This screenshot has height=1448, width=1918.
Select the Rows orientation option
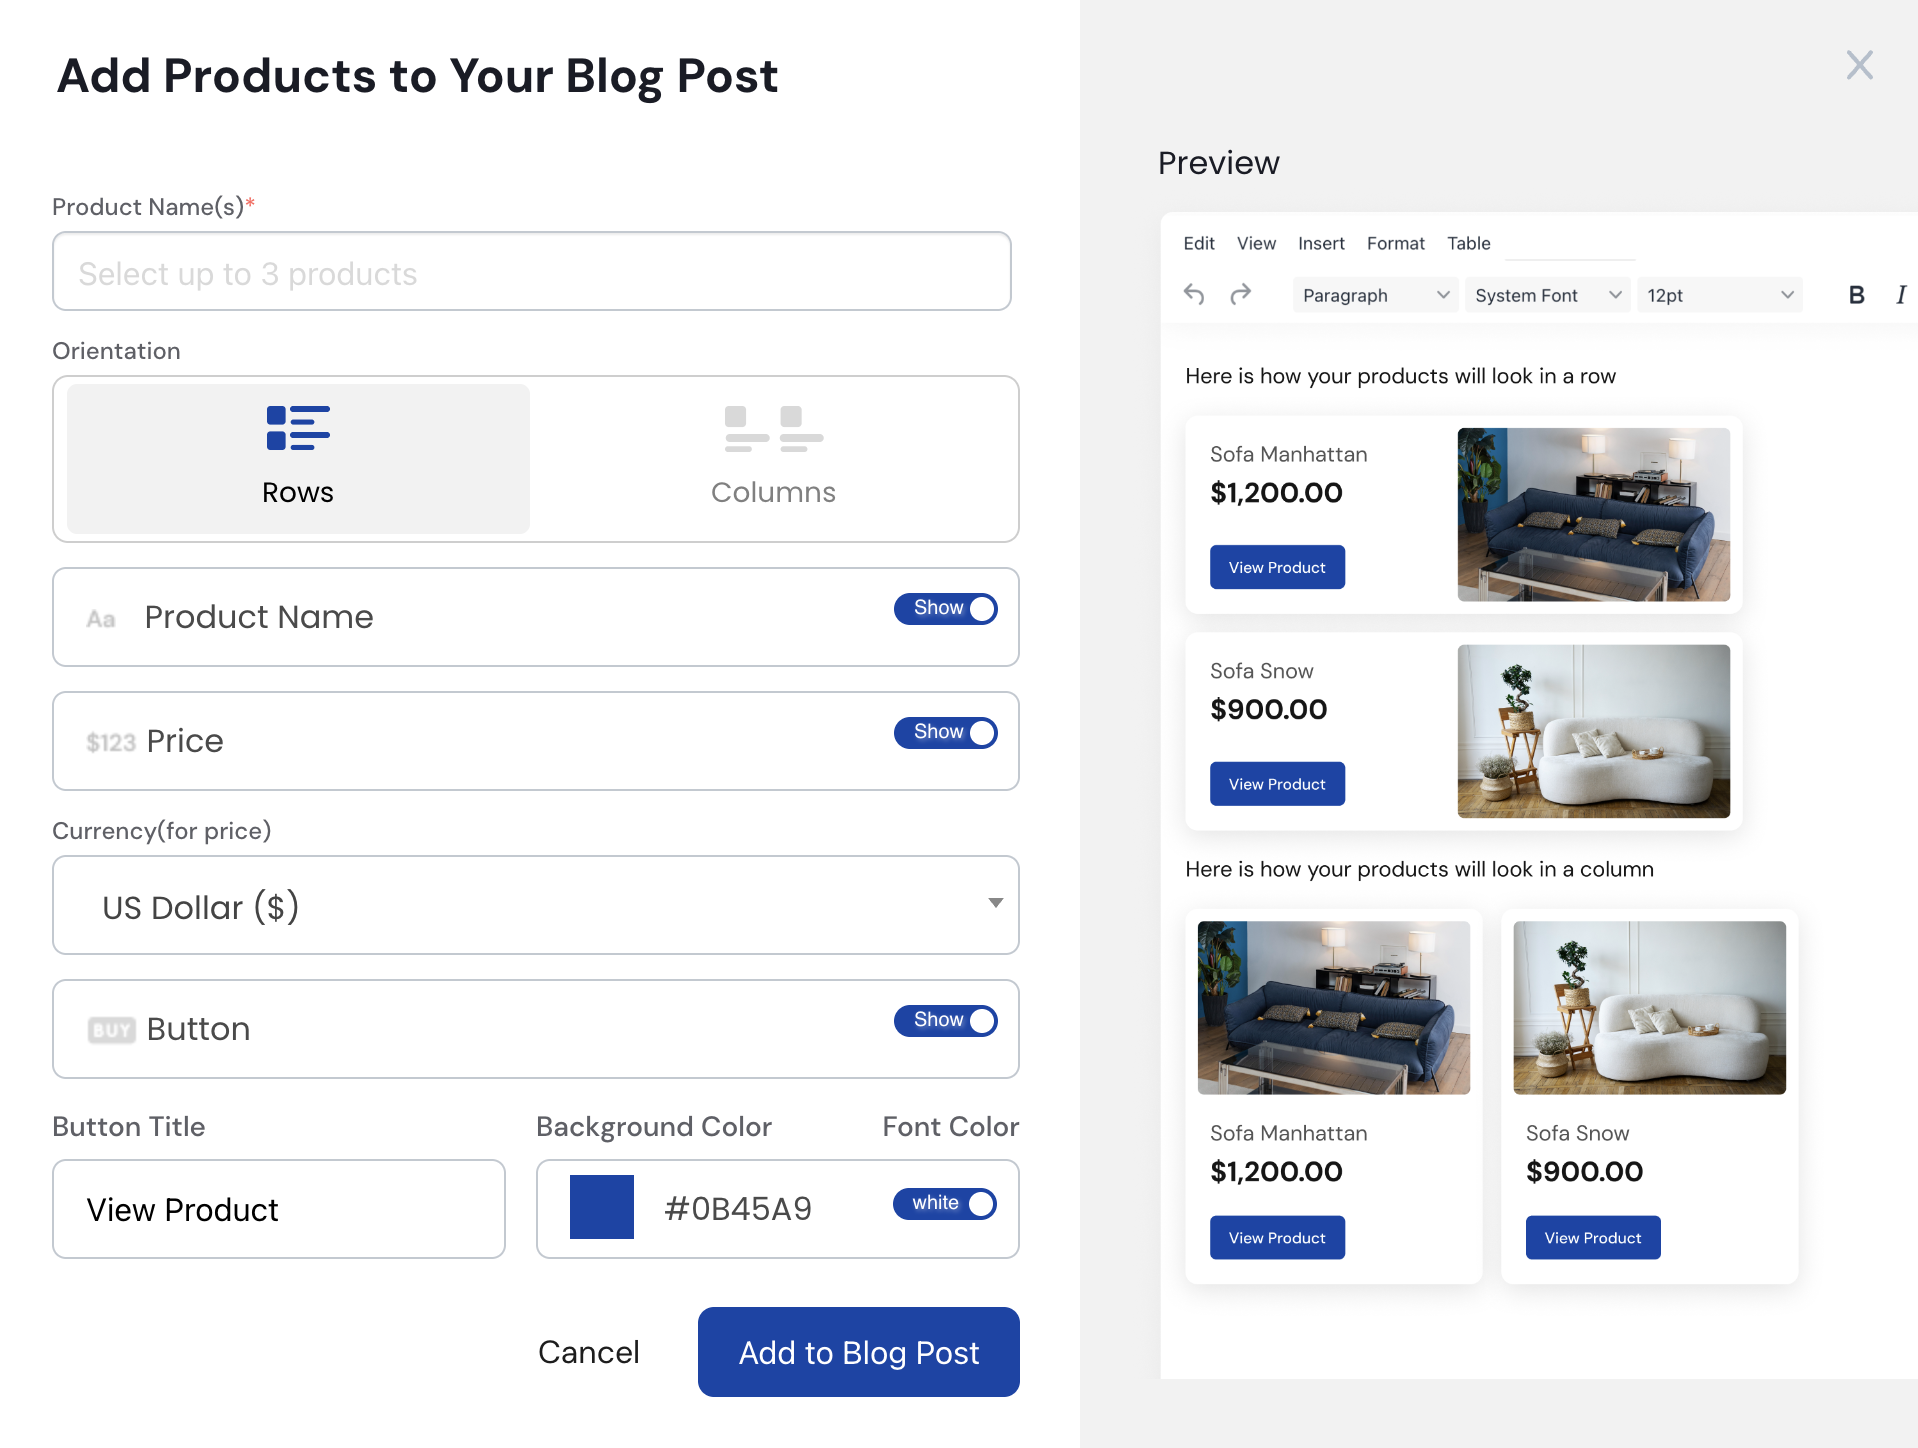[298, 459]
